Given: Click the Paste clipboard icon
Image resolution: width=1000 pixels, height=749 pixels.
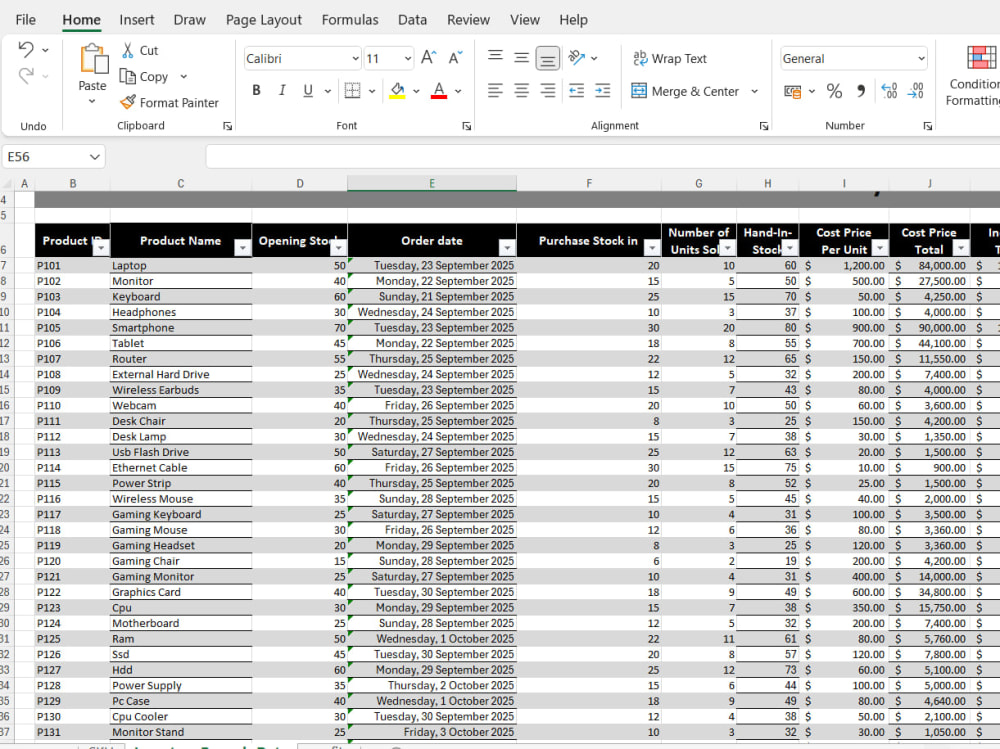Looking at the screenshot, I should point(93,59).
